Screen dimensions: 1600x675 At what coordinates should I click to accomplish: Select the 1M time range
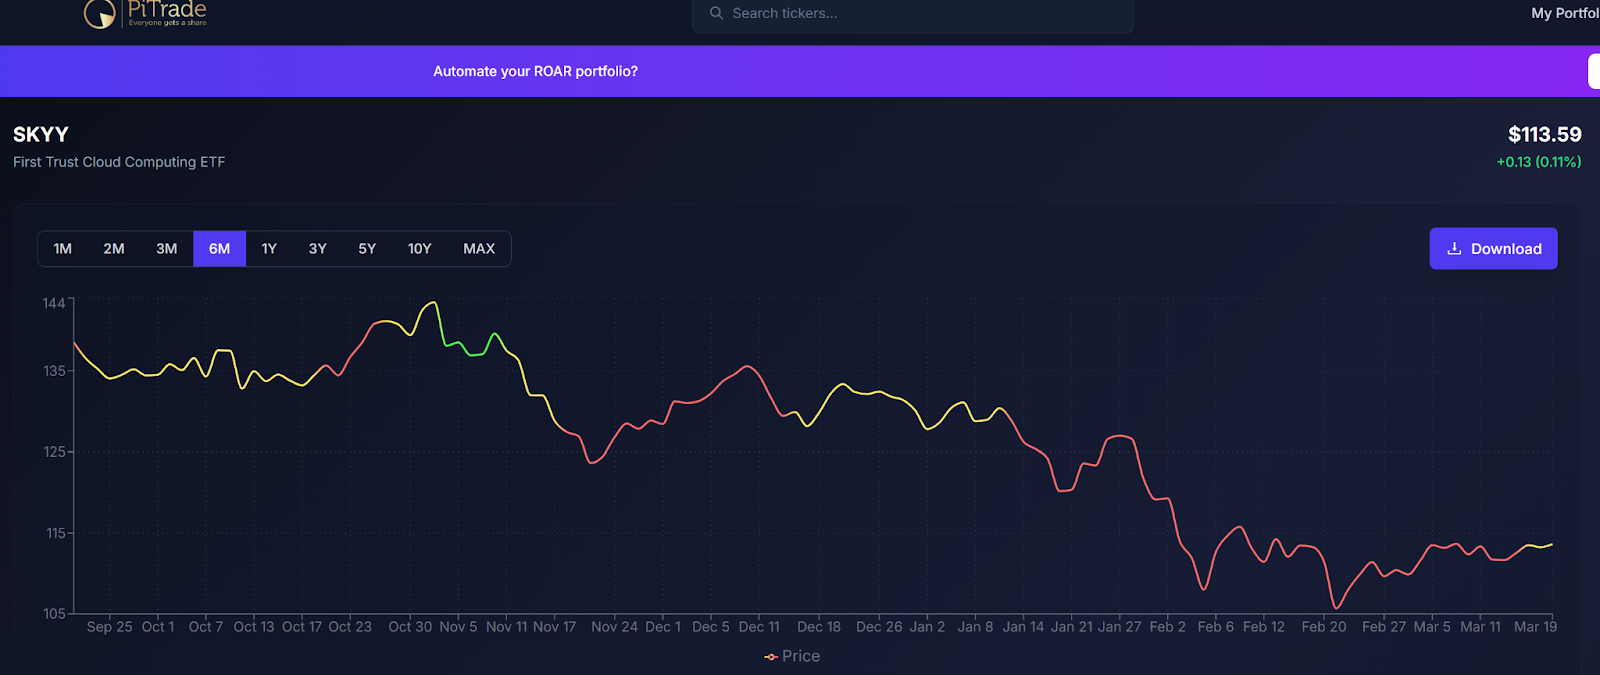(63, 248)
